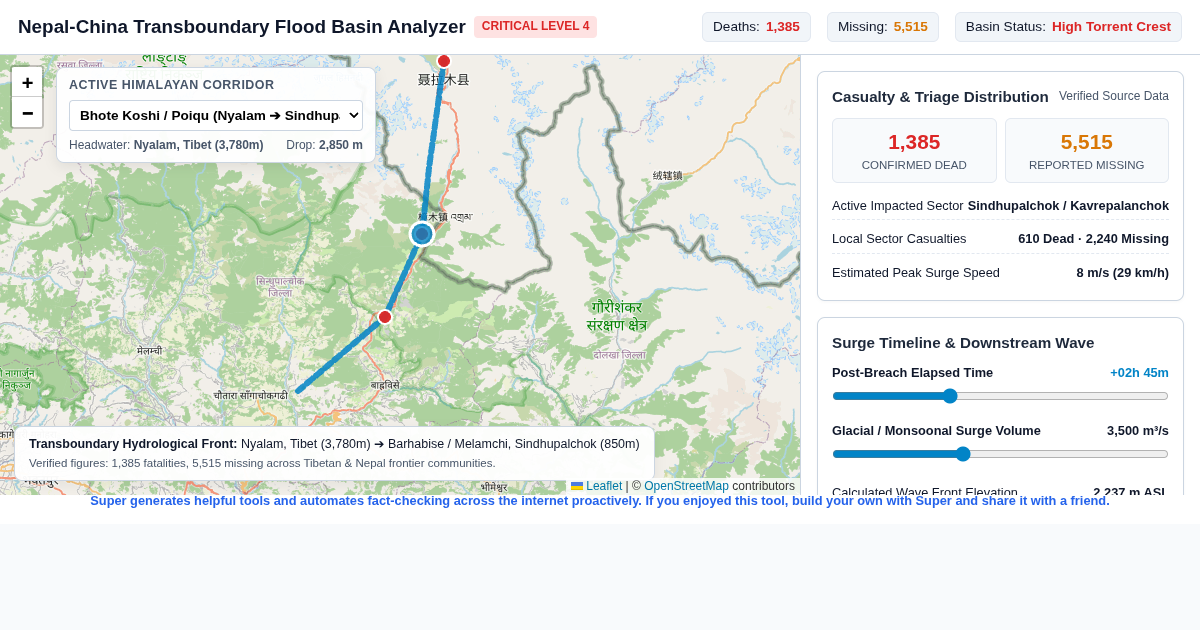Click the 5,515 Reported Missing card
Image resolution: width=1200 pixels, height=630 pixels.
tap(1087, 150)
